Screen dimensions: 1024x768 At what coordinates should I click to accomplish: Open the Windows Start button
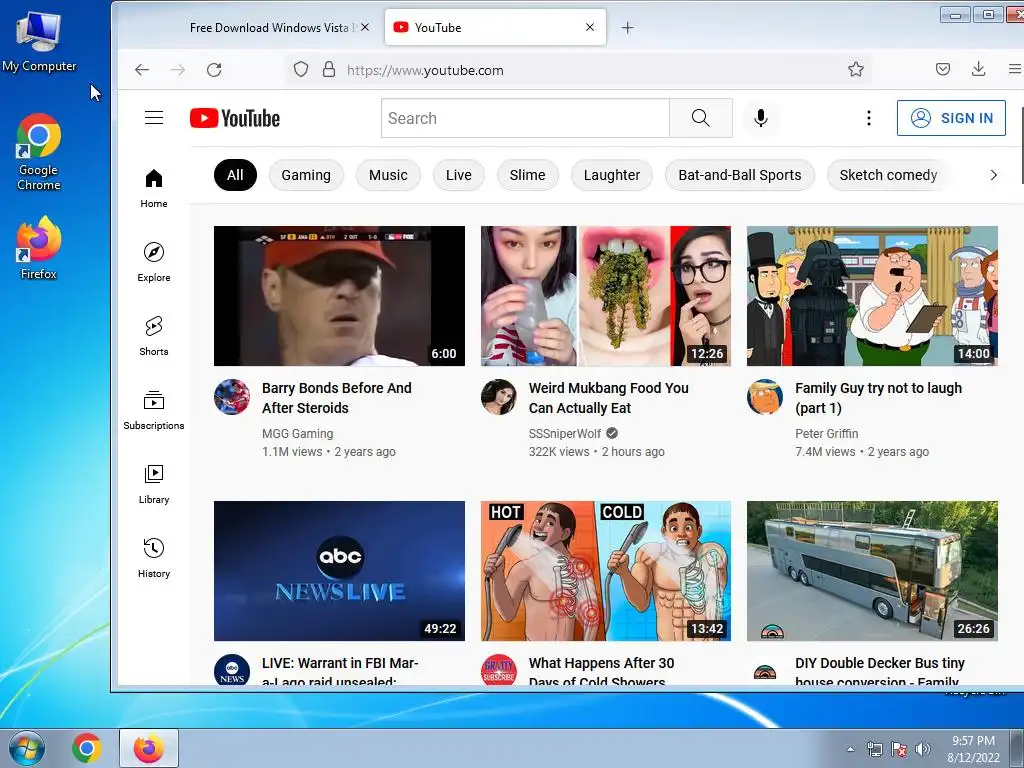point(27,748)
